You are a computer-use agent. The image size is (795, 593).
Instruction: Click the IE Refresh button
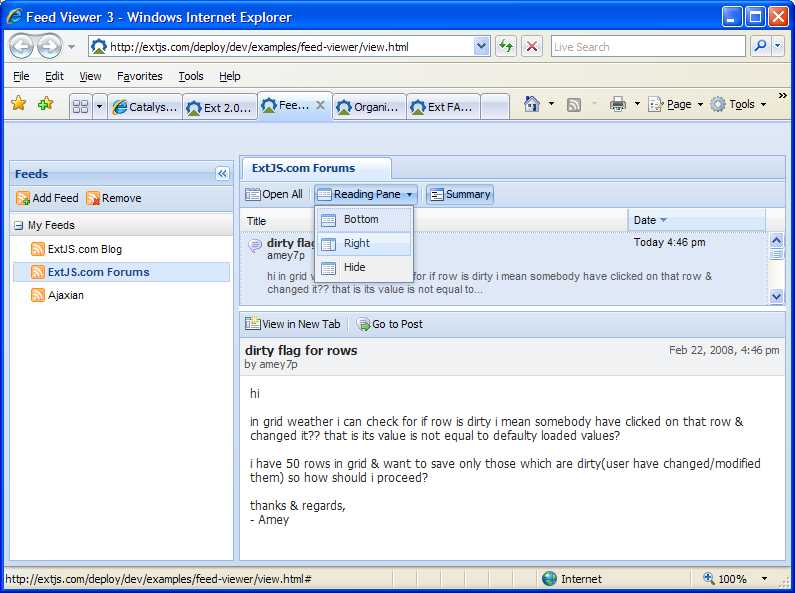pyautogui.click(x=506, y=47)
